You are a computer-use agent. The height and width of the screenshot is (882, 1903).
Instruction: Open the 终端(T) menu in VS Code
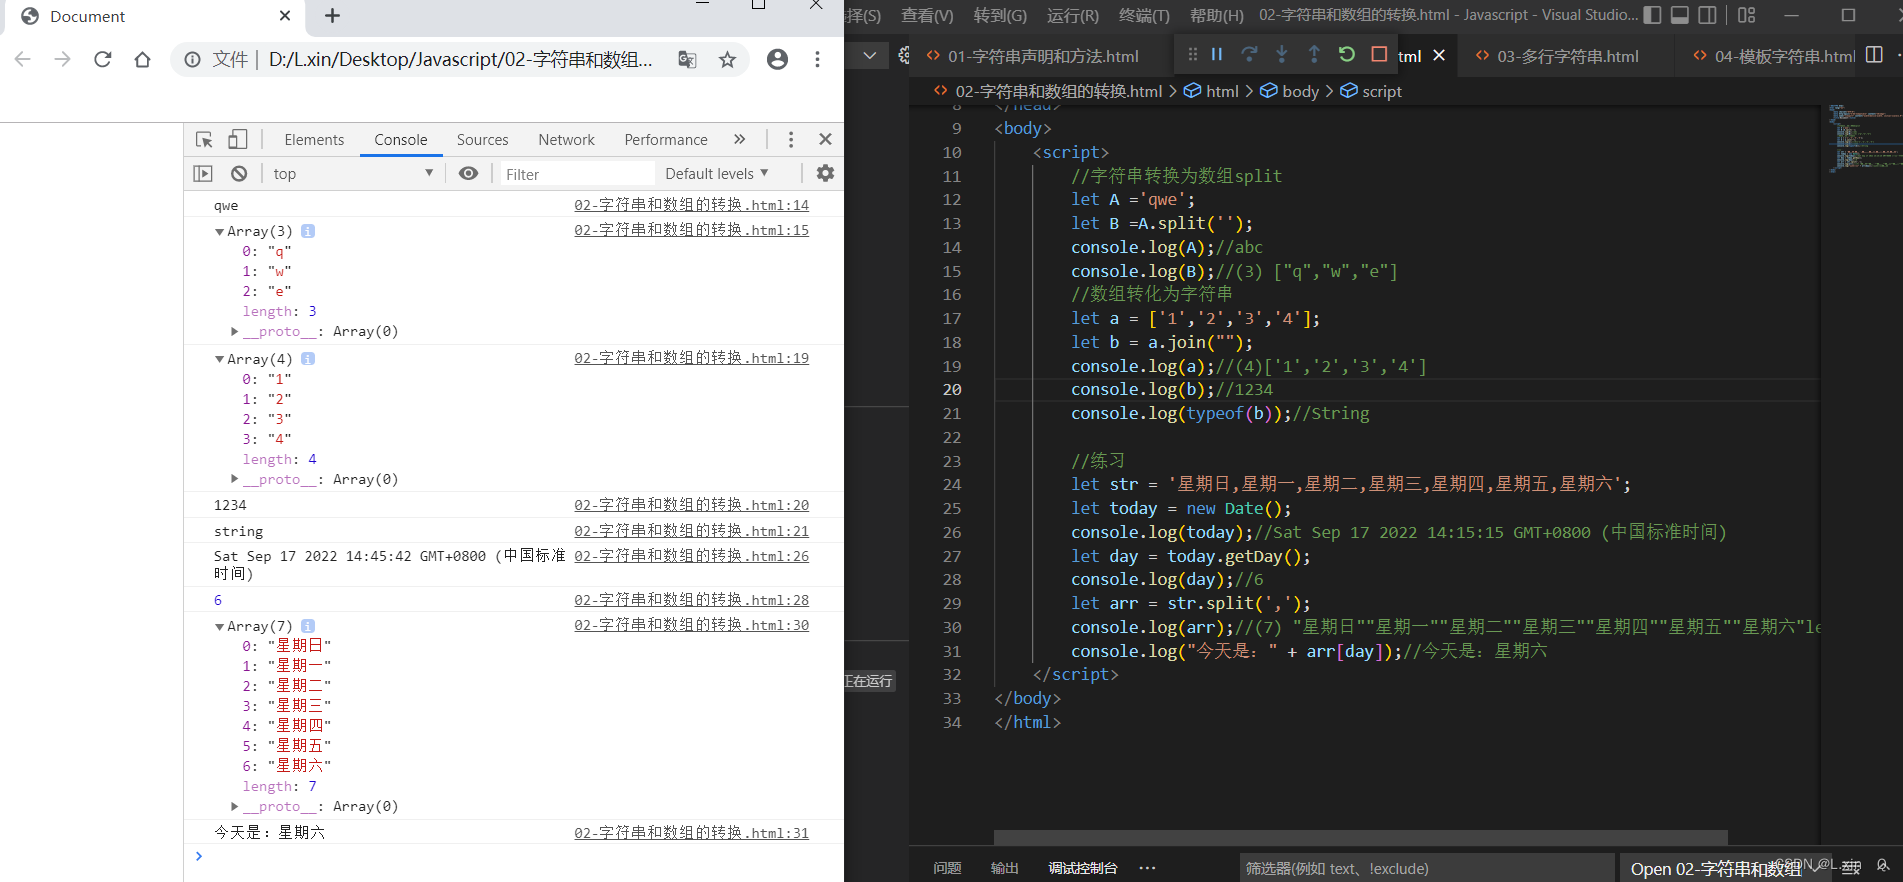(1144, 15)
